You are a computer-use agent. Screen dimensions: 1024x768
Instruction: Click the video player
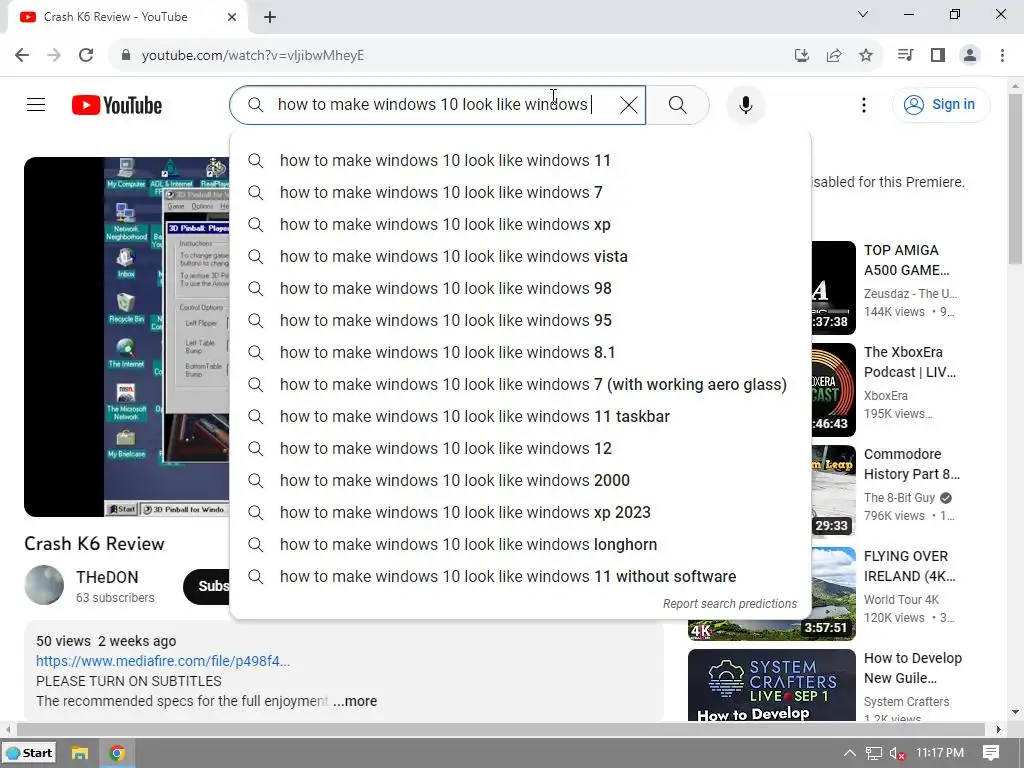point(127,336)
